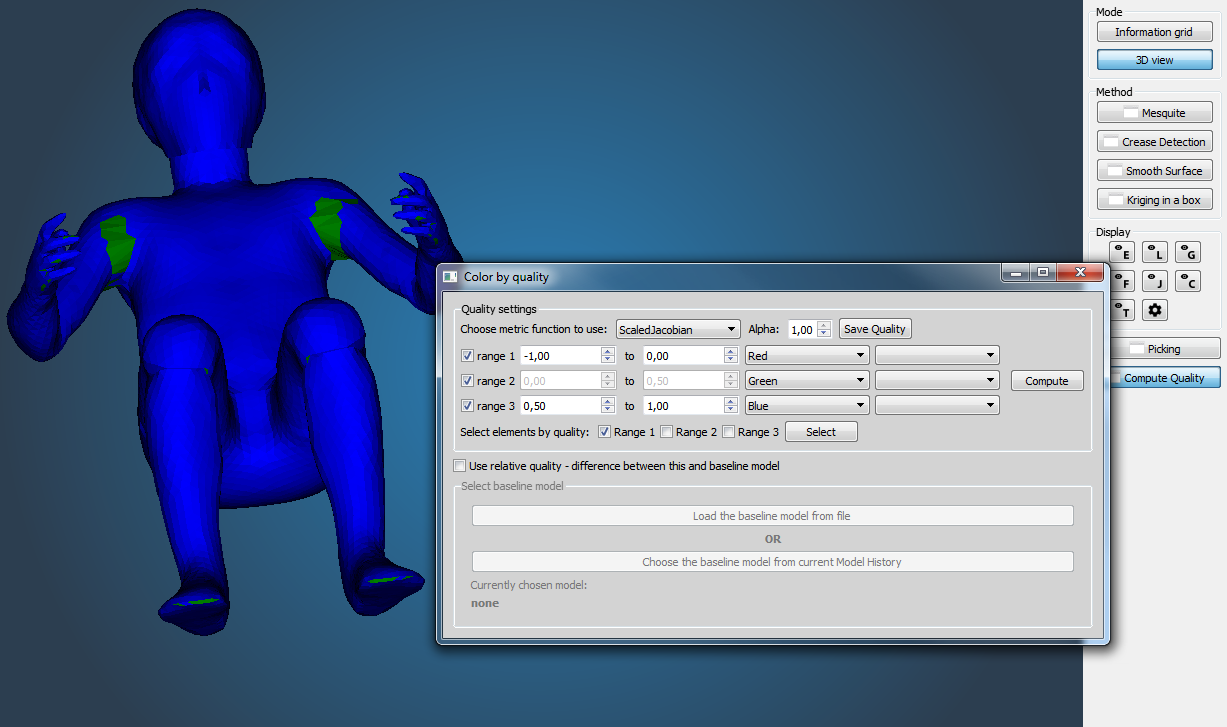Screen dimensions: 1227x727
Task: Open the empty dropdown beside Red
Action: [937, 355]
